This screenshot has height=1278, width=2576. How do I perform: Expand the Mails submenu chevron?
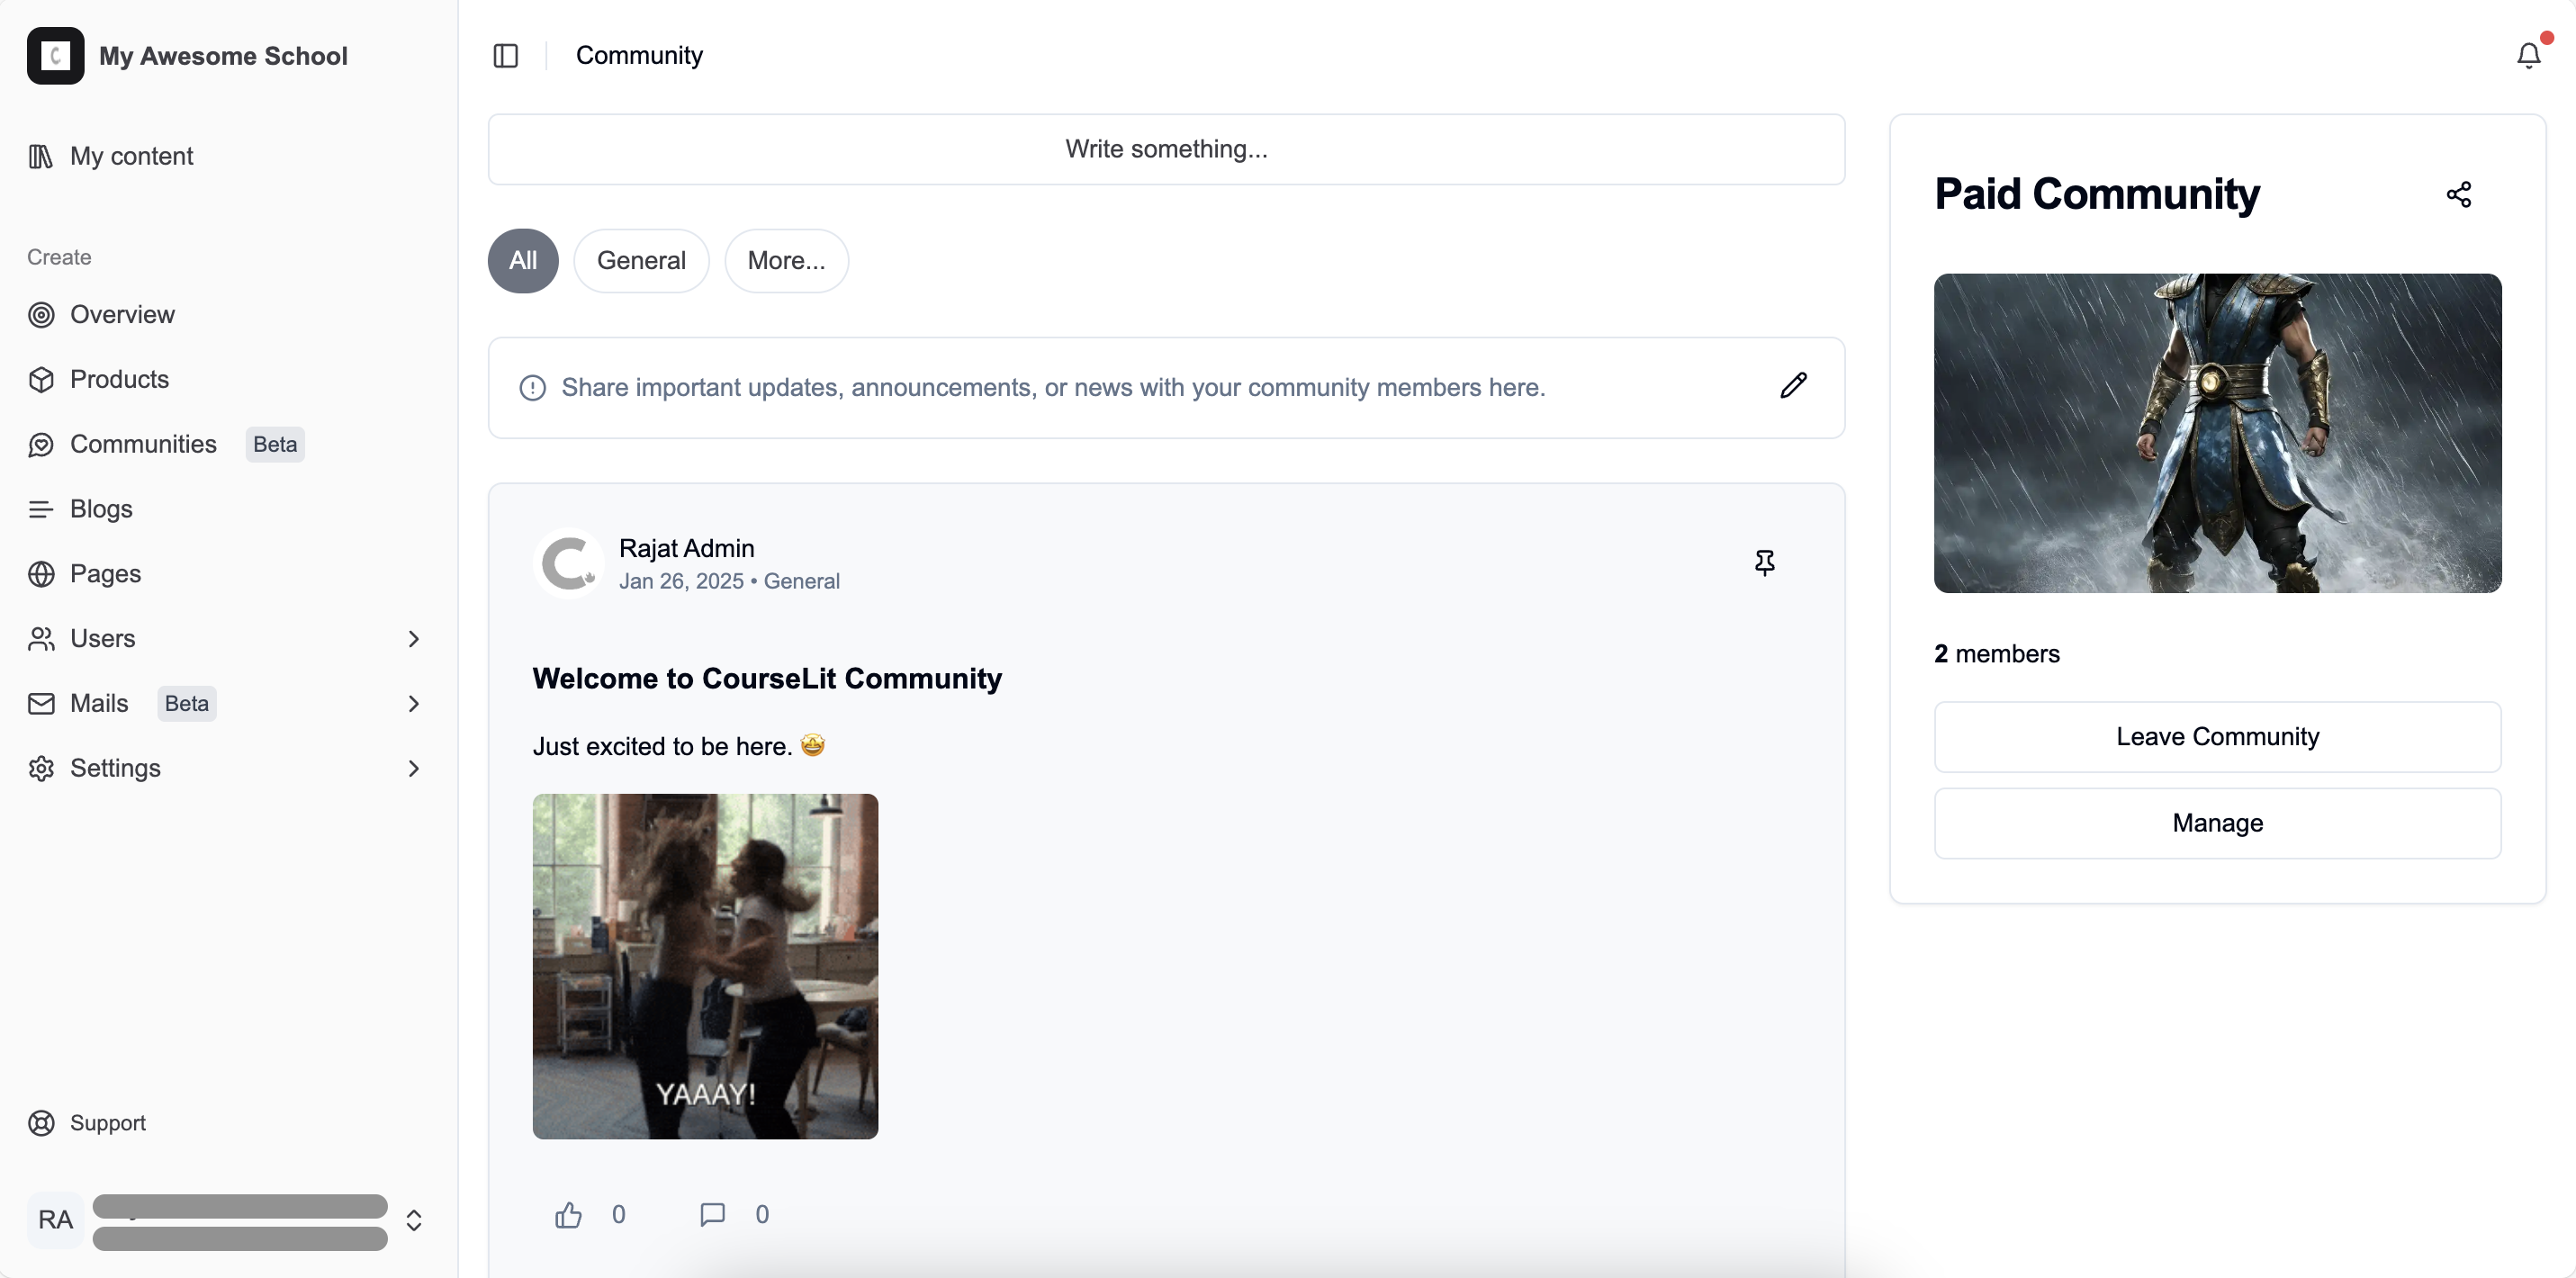coord(413,704)
